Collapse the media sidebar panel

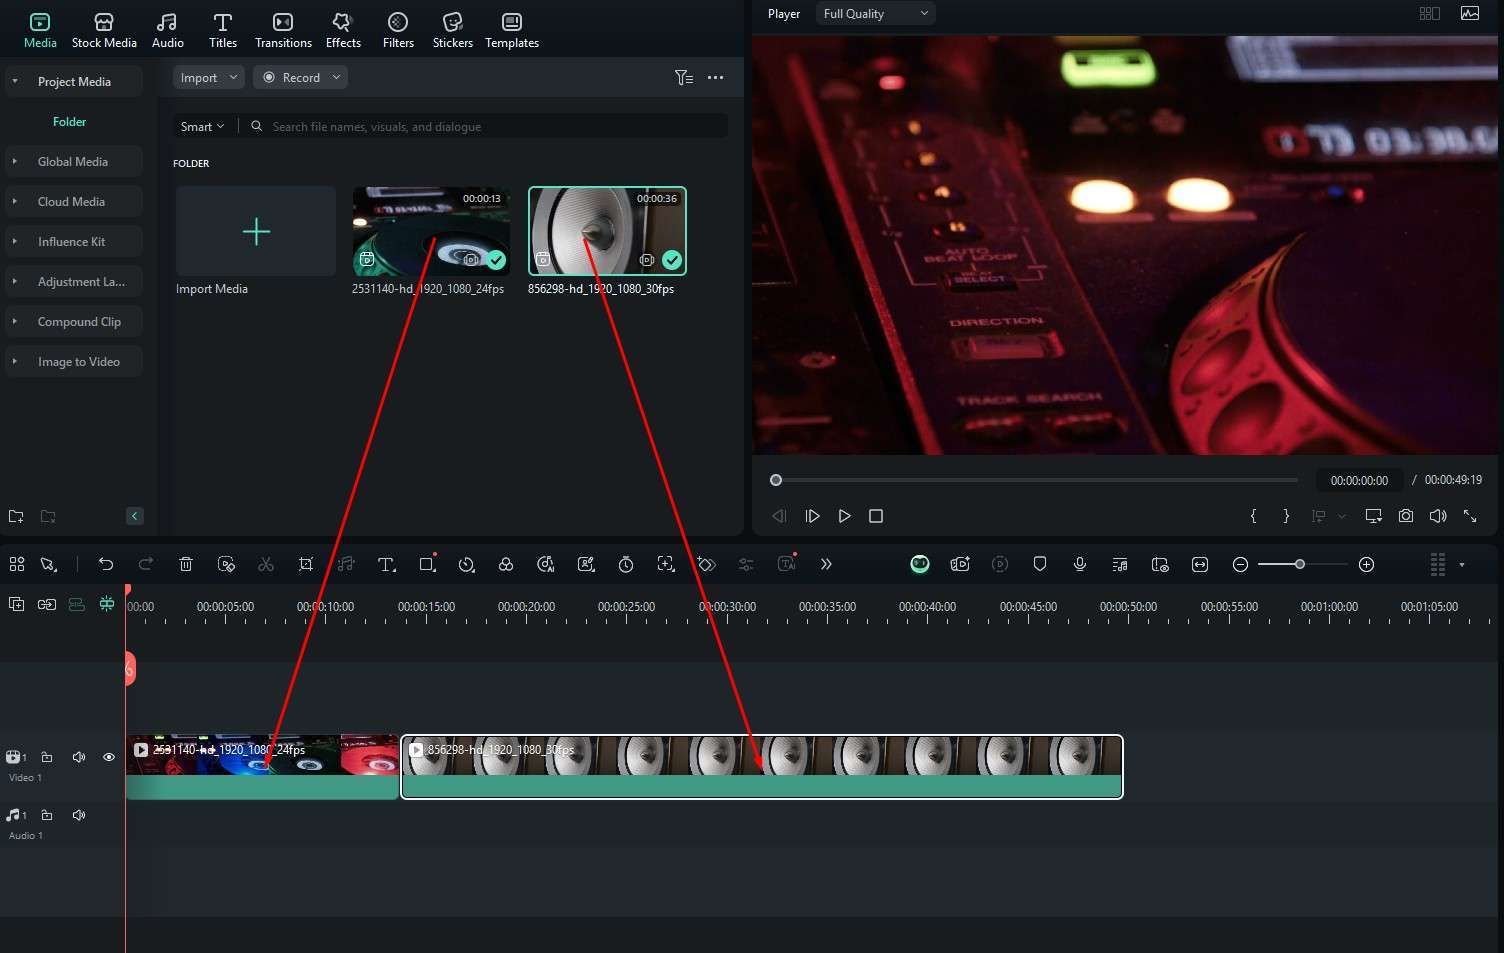[x=135, y=516]
